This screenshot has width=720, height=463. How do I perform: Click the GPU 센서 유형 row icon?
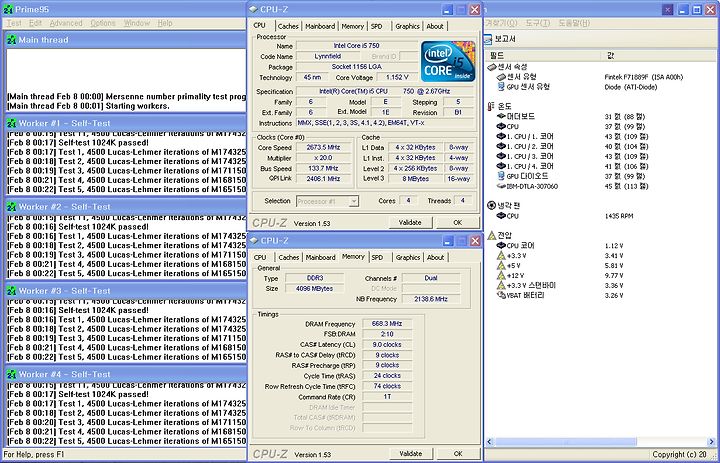click(501, 87)
